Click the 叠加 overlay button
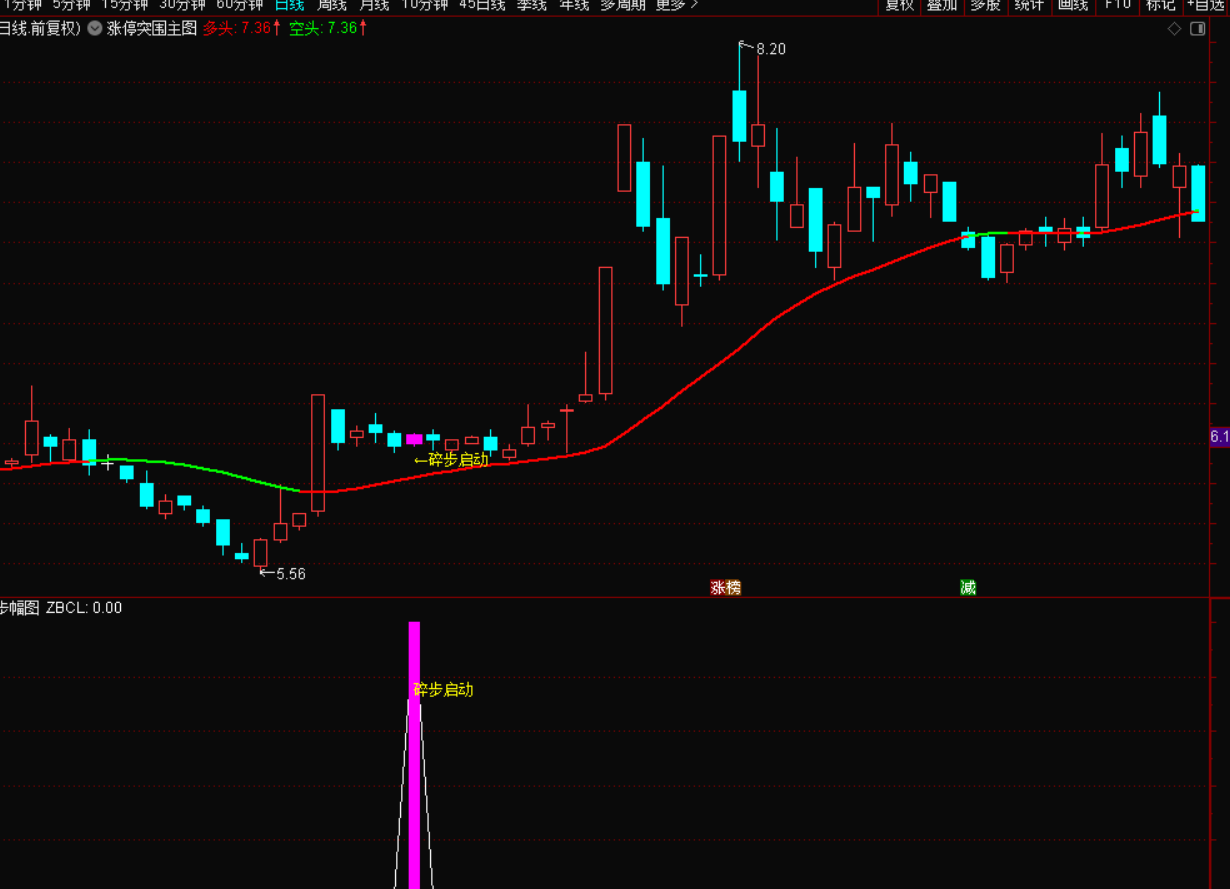This screenshot has width=1230, height=889. pyautogui.click(x=941, y=5)
